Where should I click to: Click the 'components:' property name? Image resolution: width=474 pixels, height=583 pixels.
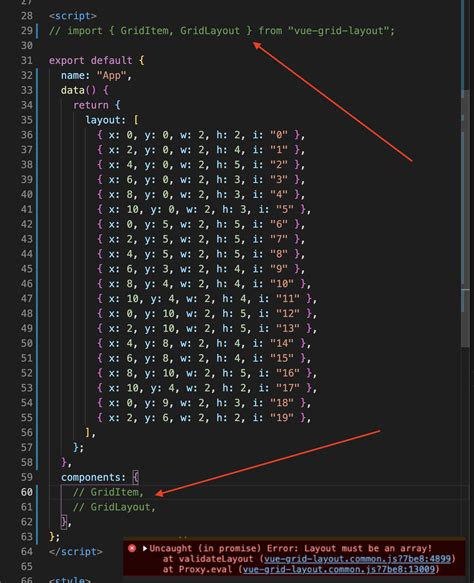coord(94,477)
